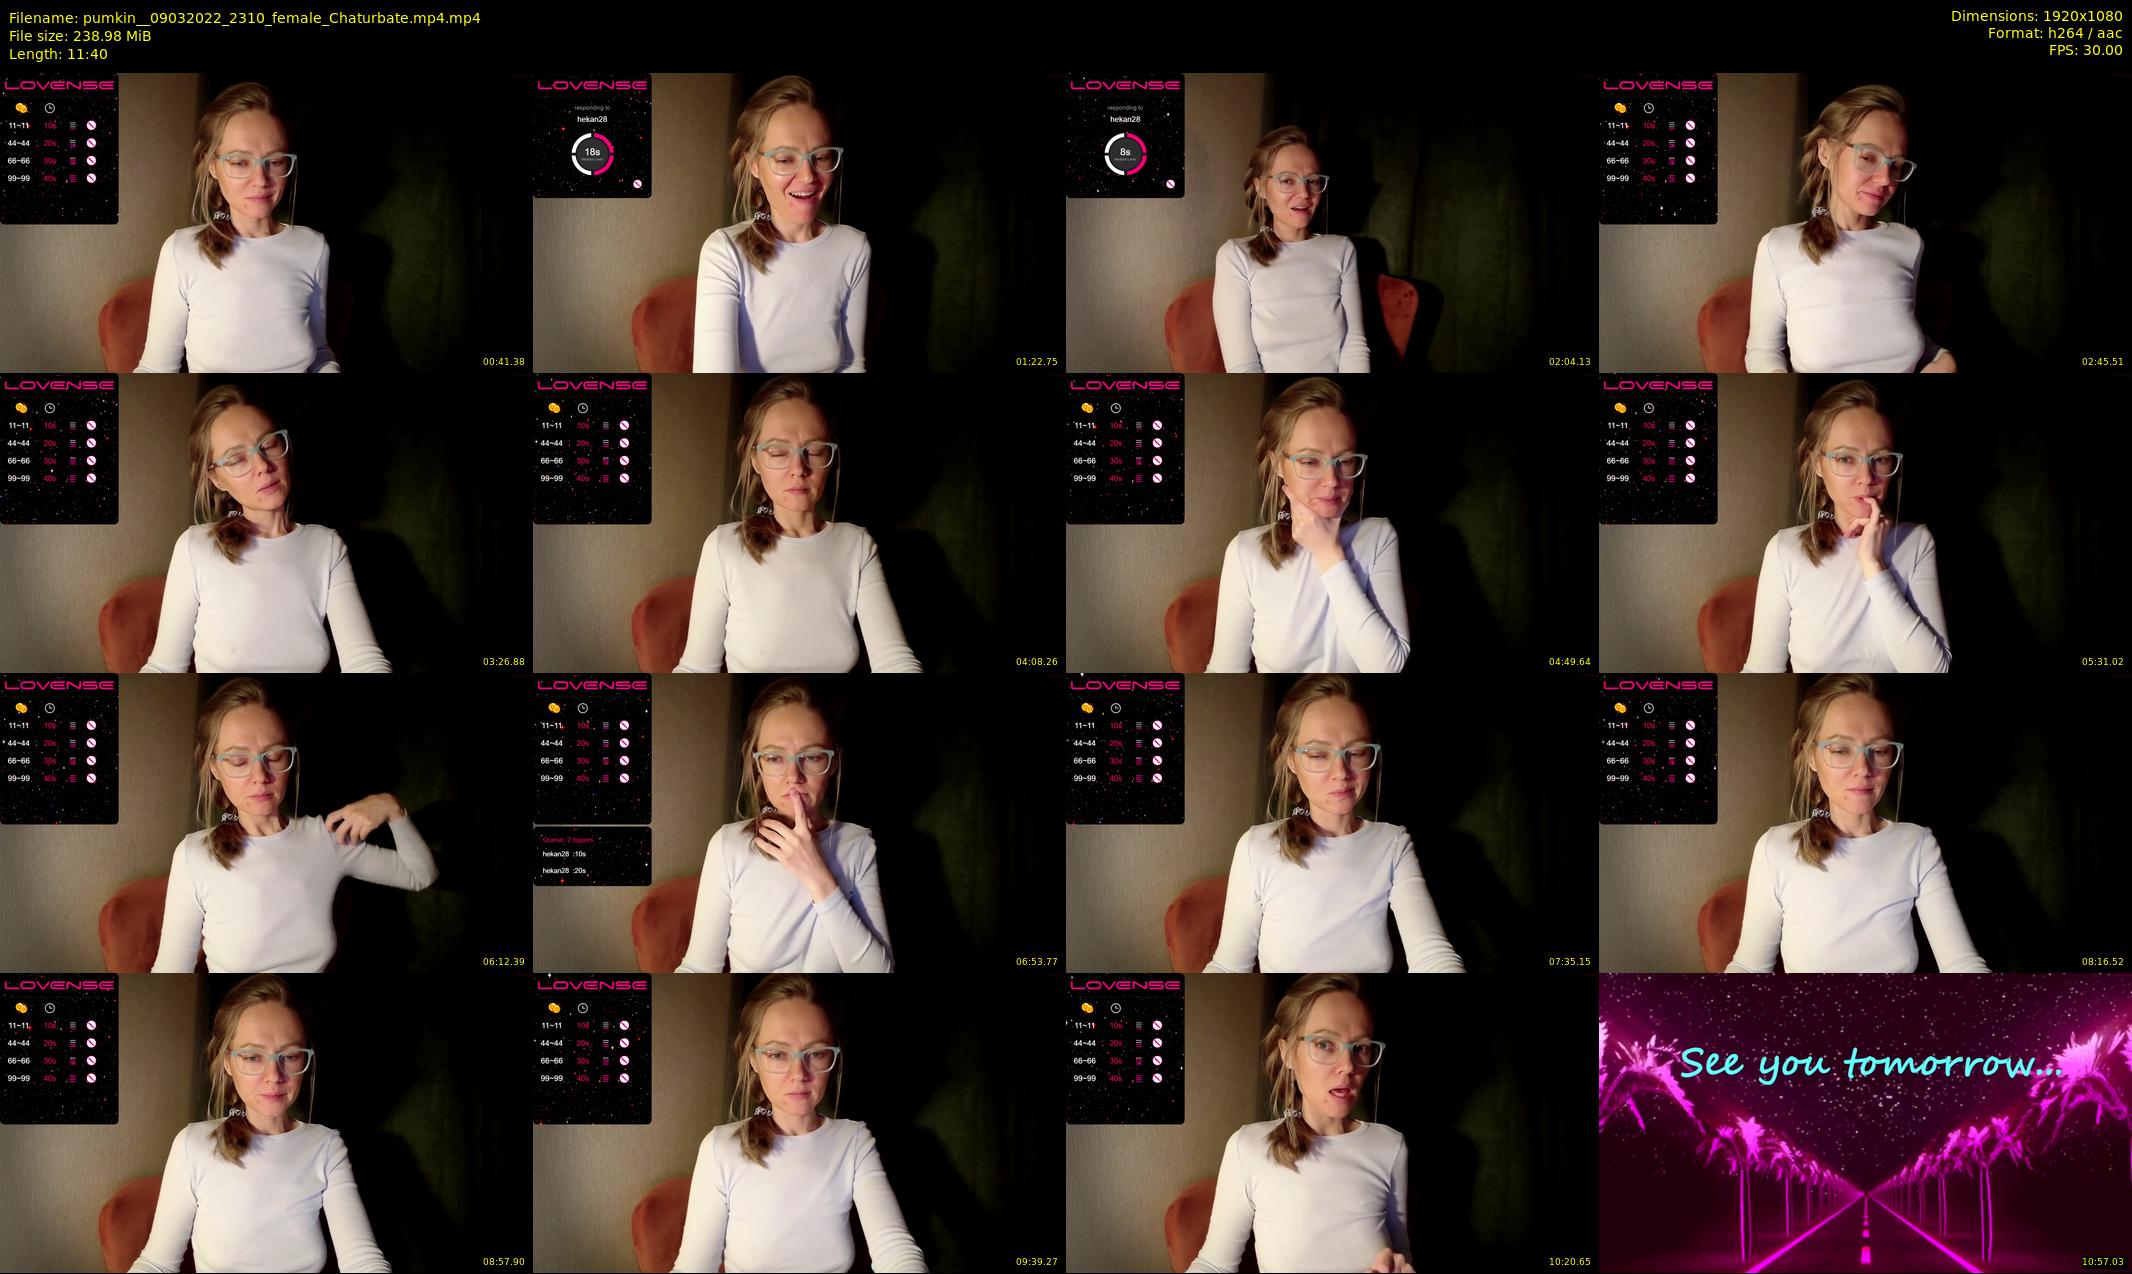2132x1274 pixels.
Task: Select the frame at timestamp 04:49.64
Action: [1331, 522]
